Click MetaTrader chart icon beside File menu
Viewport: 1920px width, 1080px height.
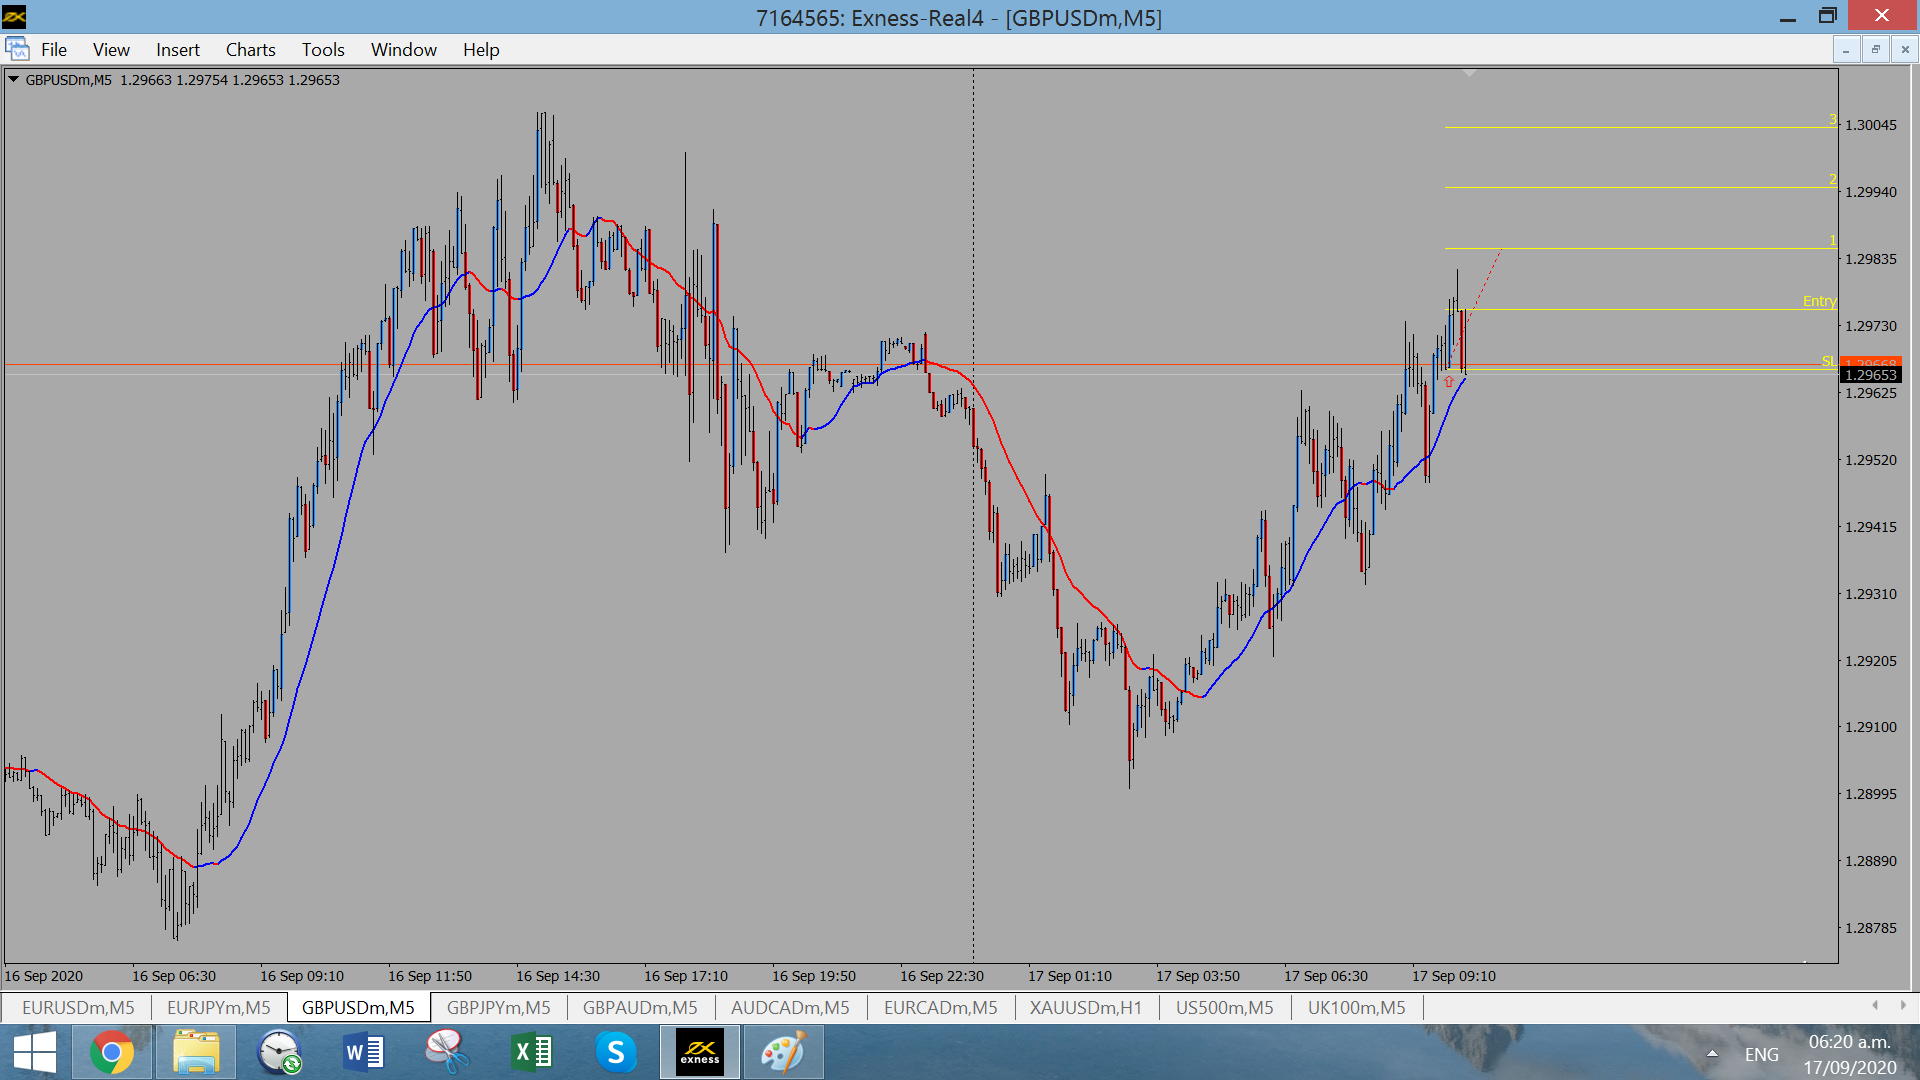17,49
